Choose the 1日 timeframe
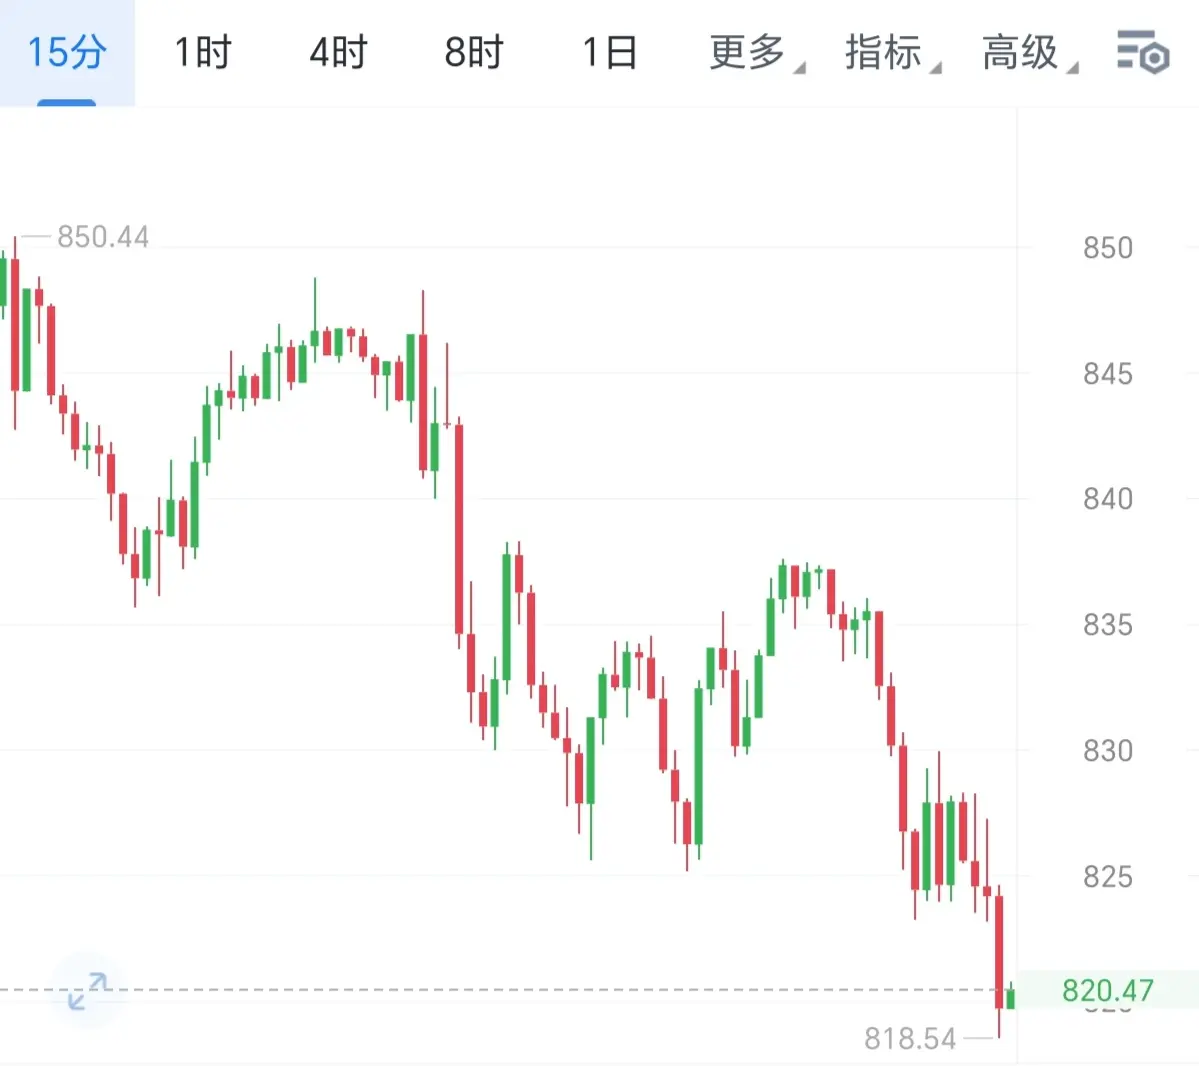Image resolution: width=1199 pixels, height=1066 pixels. tap(609, 53)
